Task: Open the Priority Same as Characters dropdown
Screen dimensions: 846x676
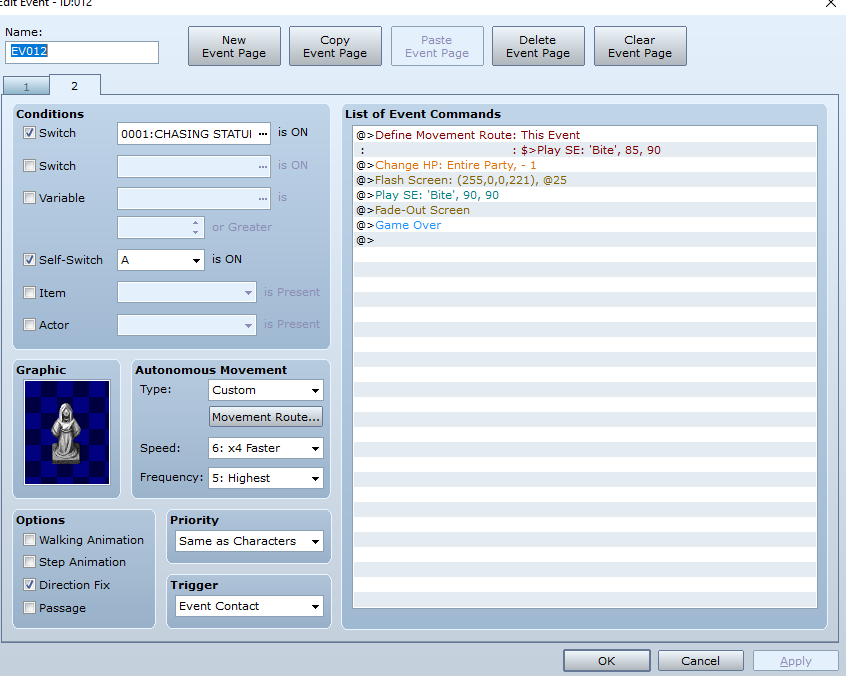Action: (249, 541)
